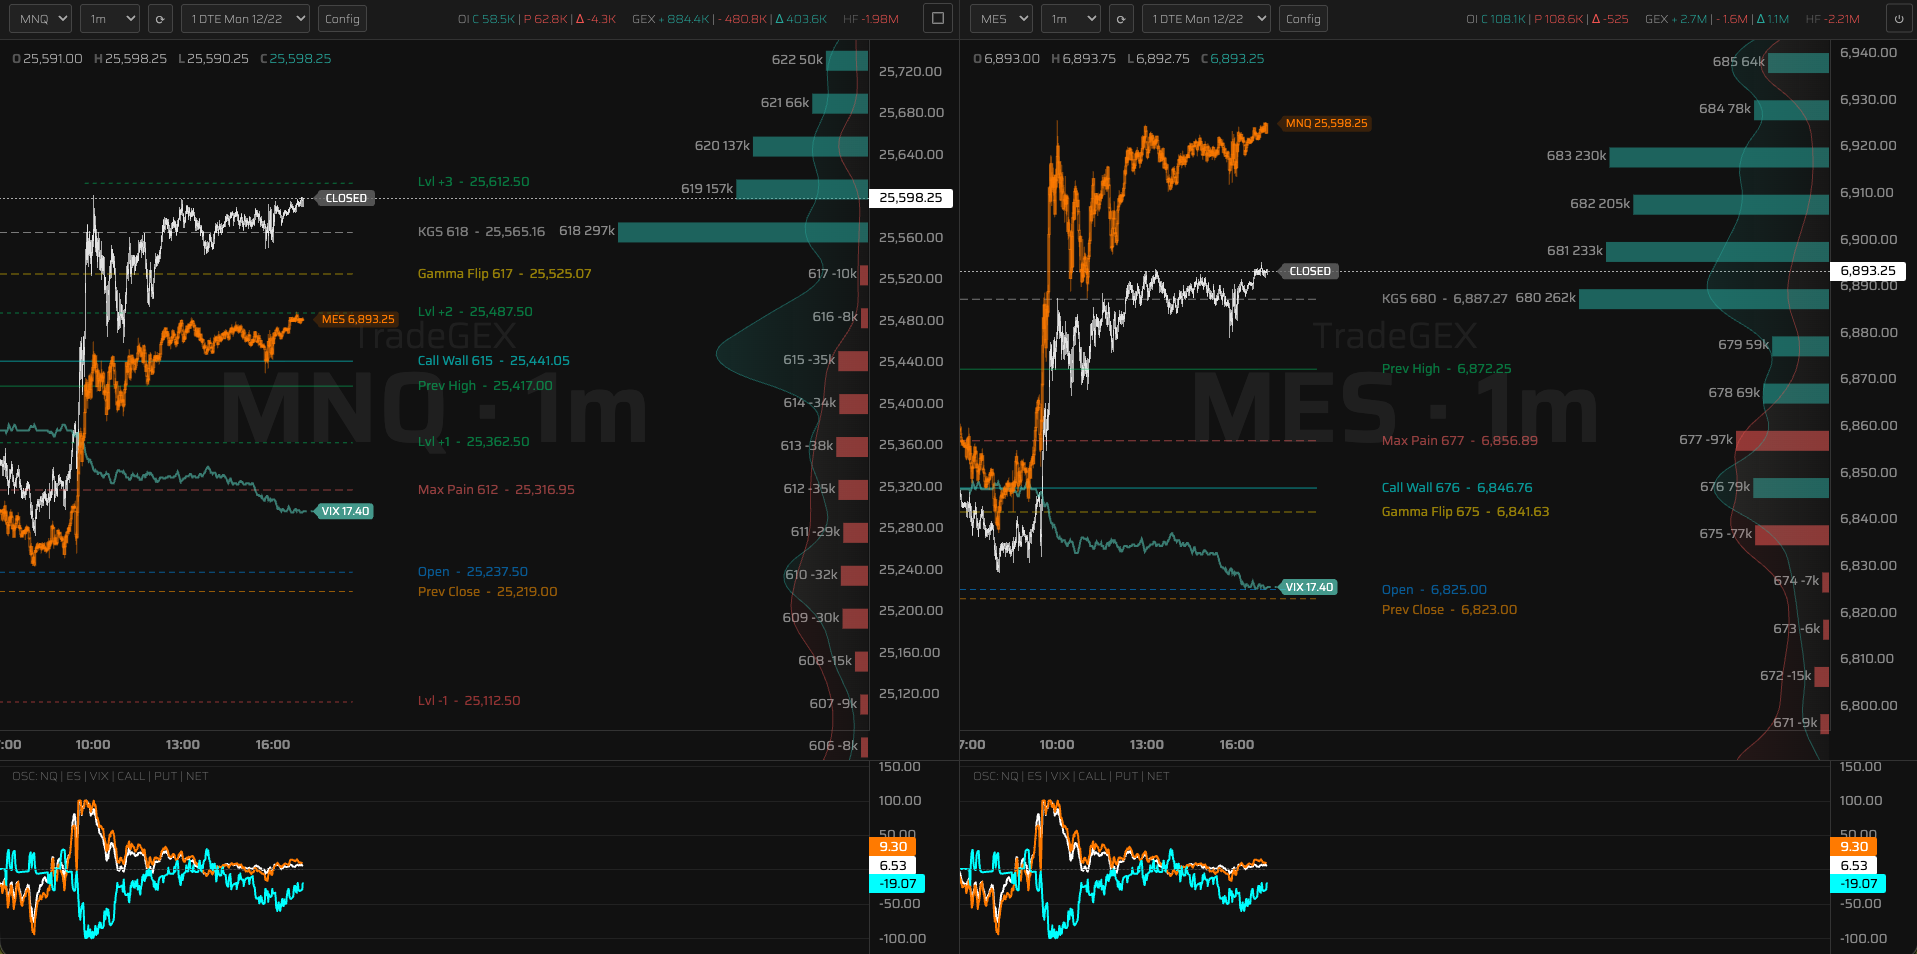Click the 25,598.25 current price label
1917x954 pixels.
tap(911, 198)
